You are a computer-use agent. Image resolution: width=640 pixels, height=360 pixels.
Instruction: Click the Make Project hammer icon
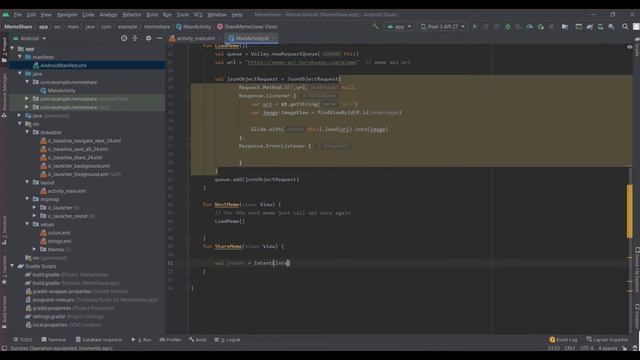click(376, 27)
